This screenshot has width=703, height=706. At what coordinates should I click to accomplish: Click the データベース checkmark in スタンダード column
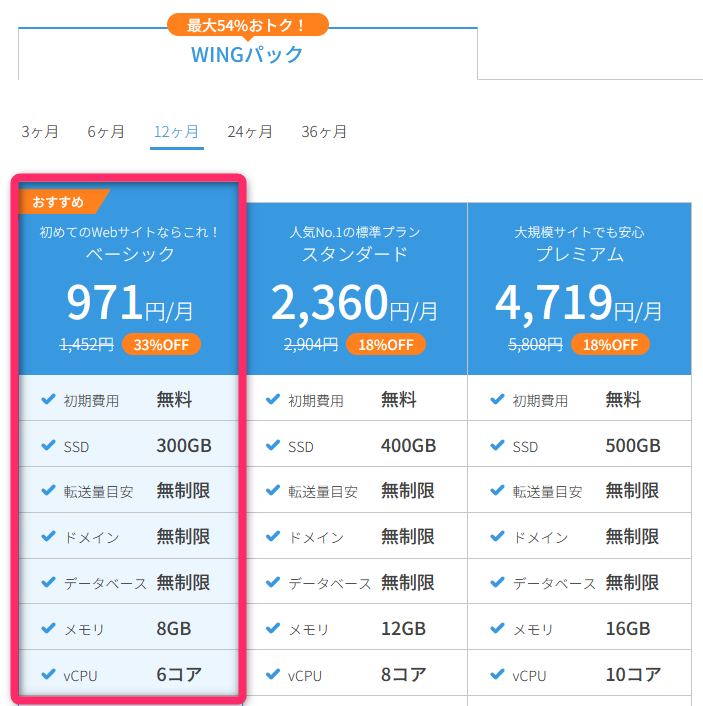[x=273, y=582]
